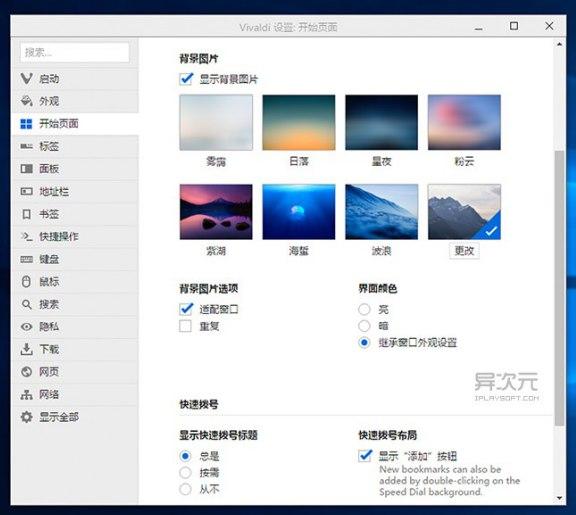Click the Vivaldi logo icon beside 启动

pos(26,79)
